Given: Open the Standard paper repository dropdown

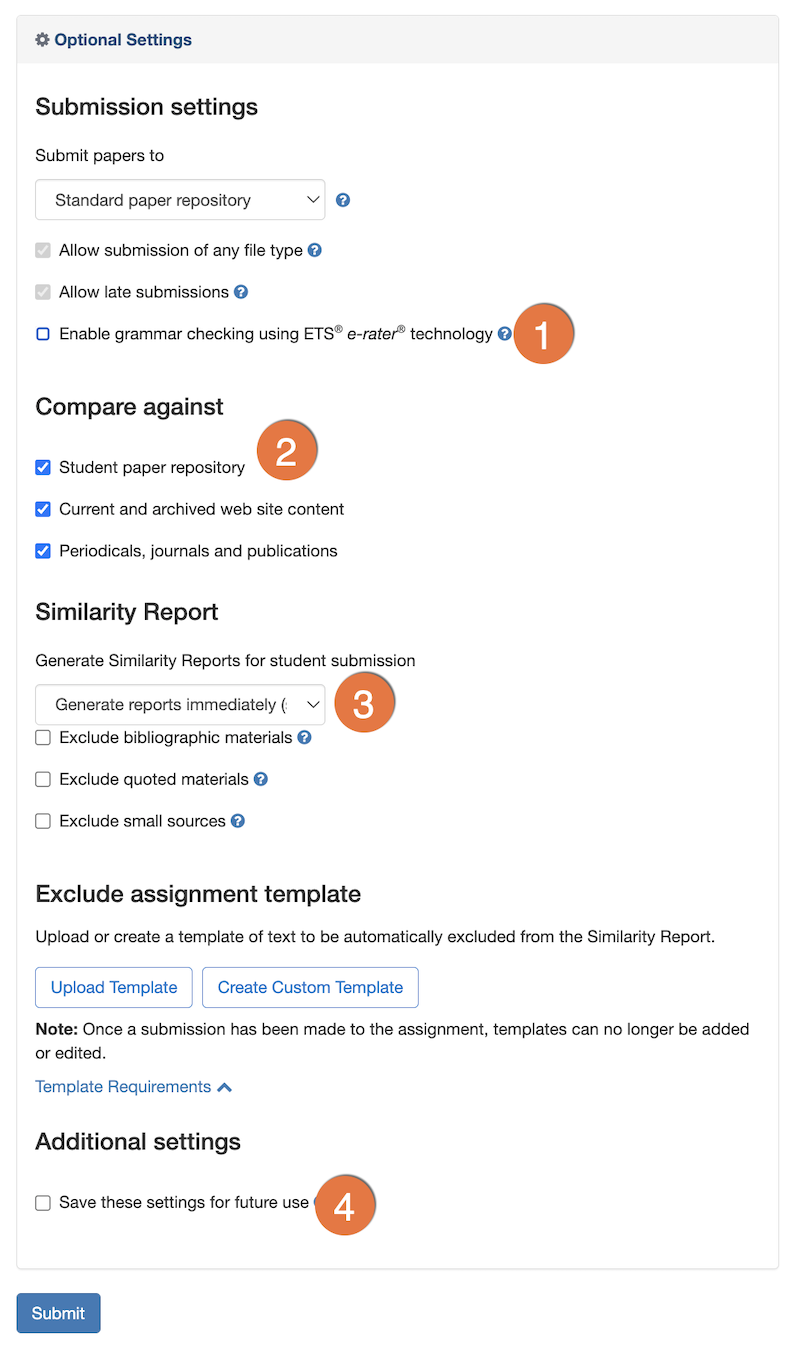Looking at the screenshot, I should point(180,200).
